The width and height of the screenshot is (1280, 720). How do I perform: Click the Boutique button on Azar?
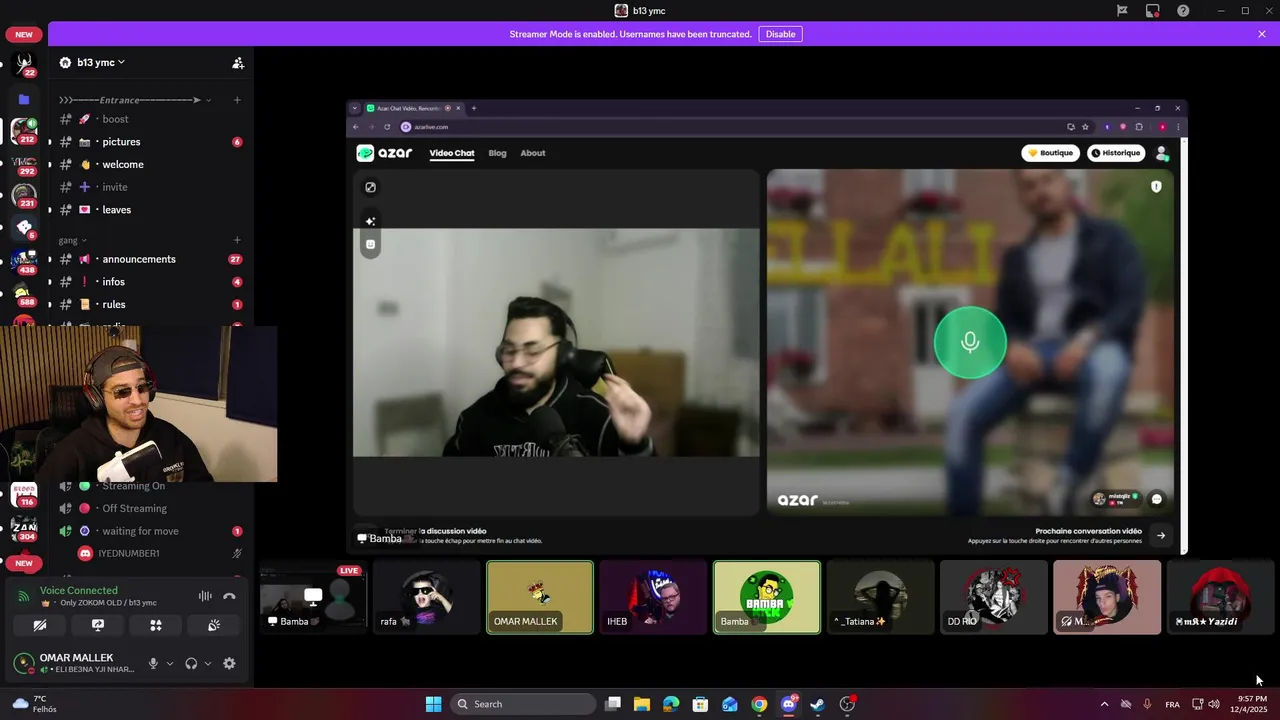pyautogui.click(x=1050, y=153)
